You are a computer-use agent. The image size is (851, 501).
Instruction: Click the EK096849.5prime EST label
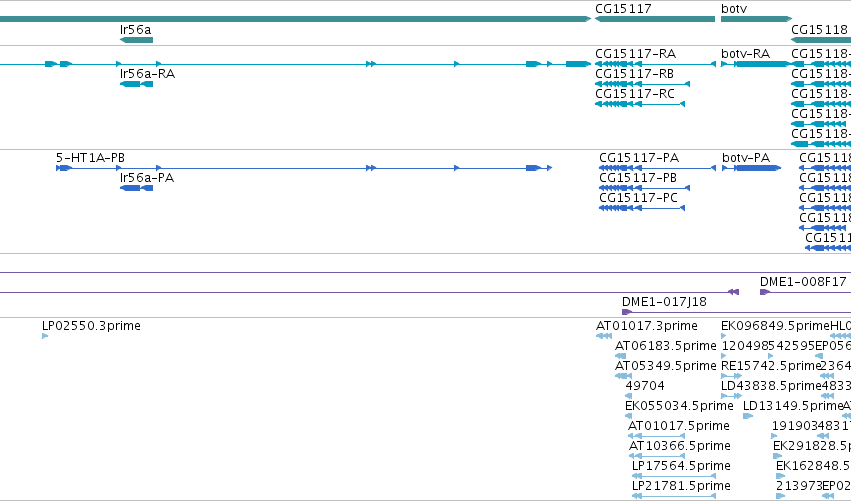point(775,326)
